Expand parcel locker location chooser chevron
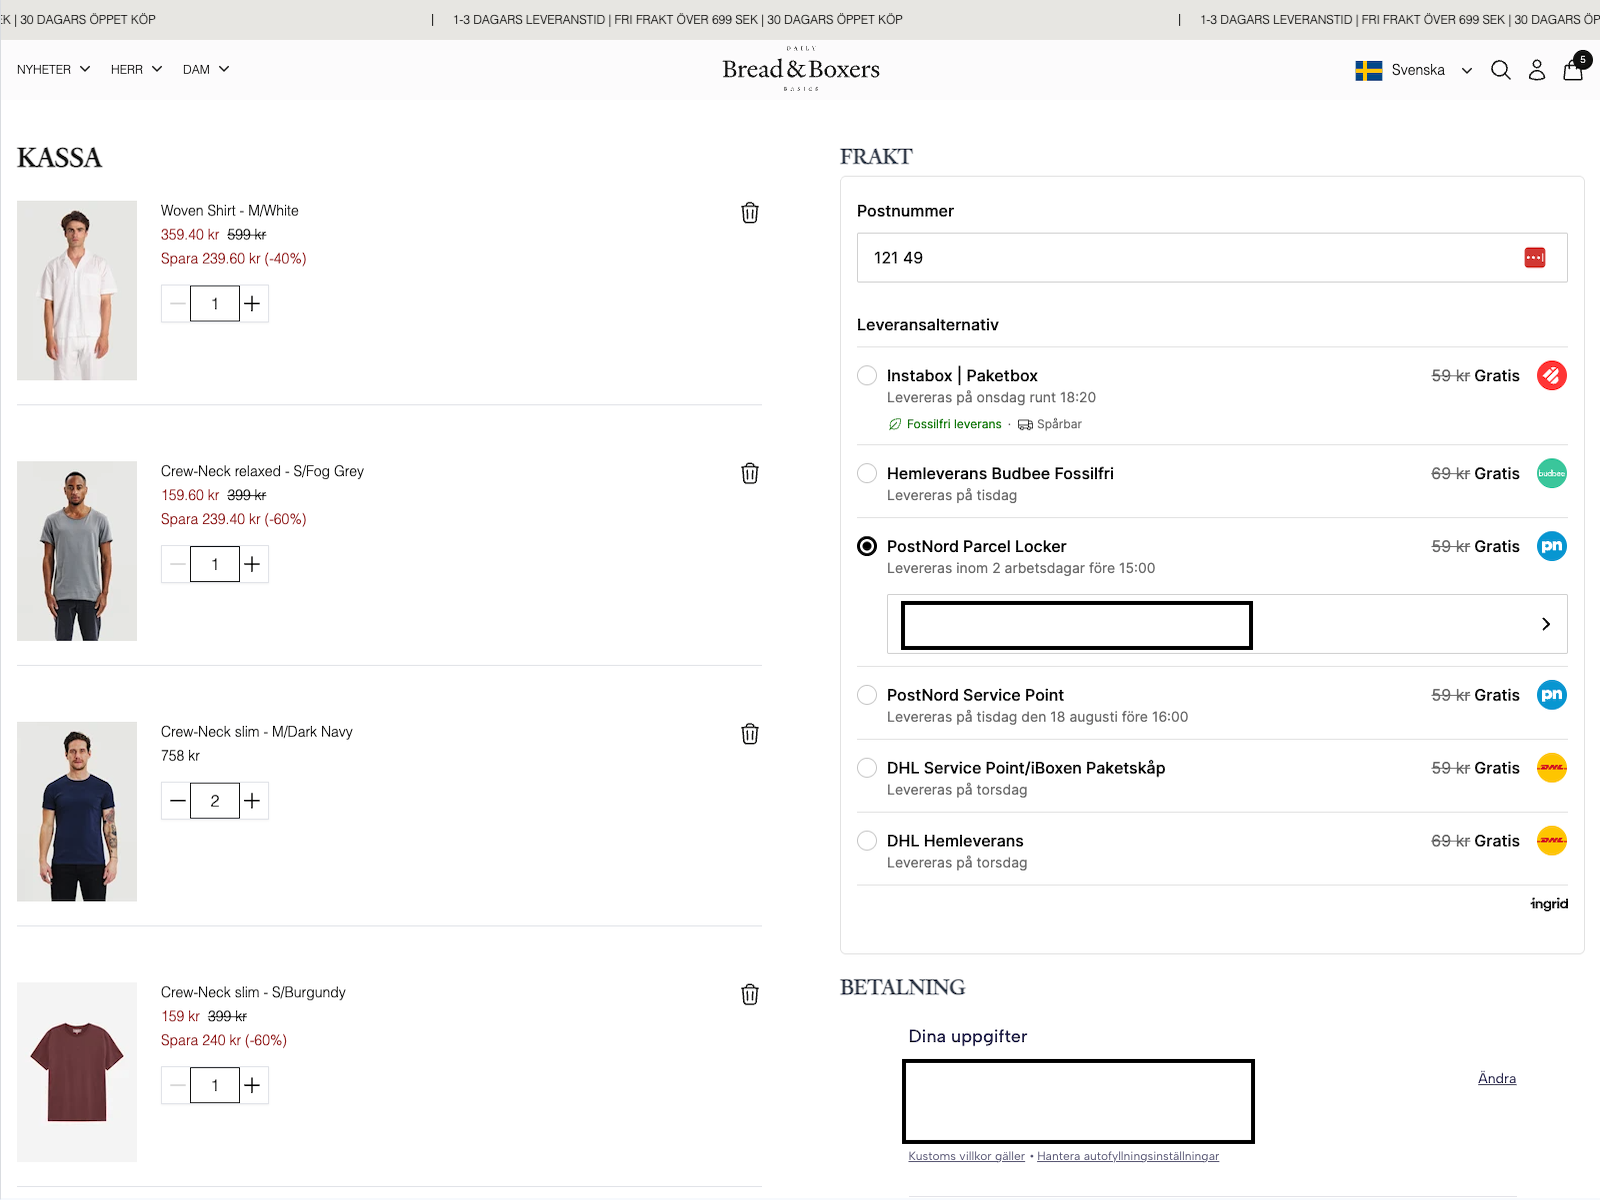This screenshot has width=1600, height=1200. pyautogui.click(x=1546, y=624)
